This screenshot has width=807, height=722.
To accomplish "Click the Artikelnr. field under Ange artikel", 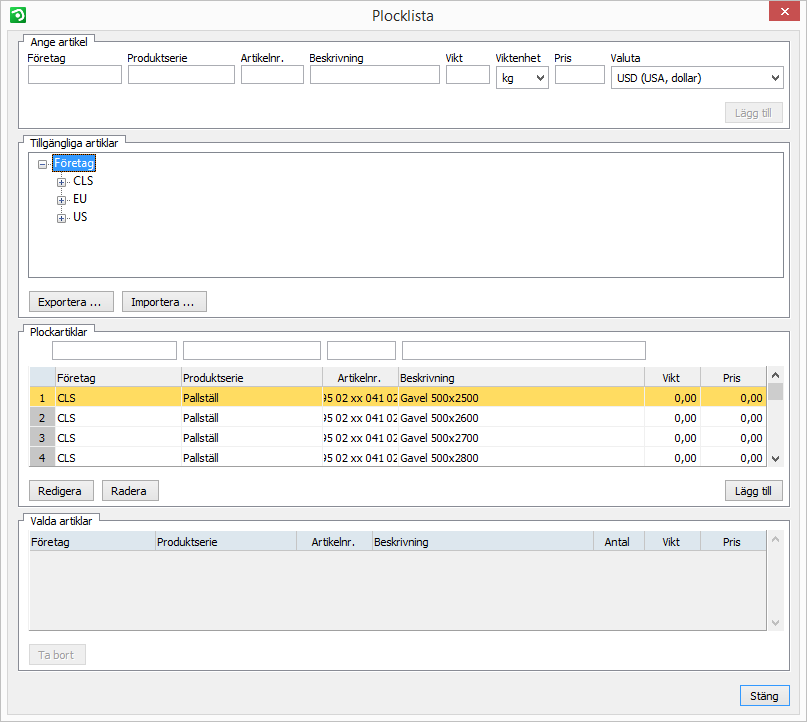I will (x=272, y=75).
